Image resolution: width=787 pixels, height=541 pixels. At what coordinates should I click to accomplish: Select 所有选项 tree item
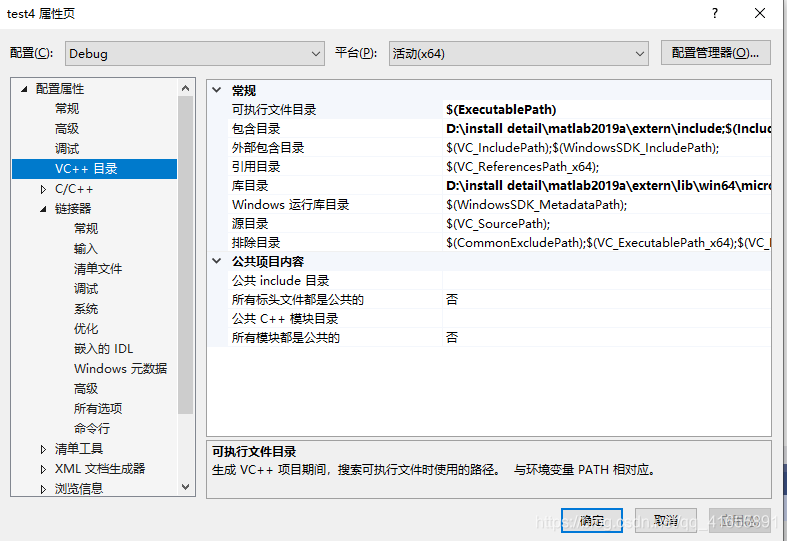[98, 409]
